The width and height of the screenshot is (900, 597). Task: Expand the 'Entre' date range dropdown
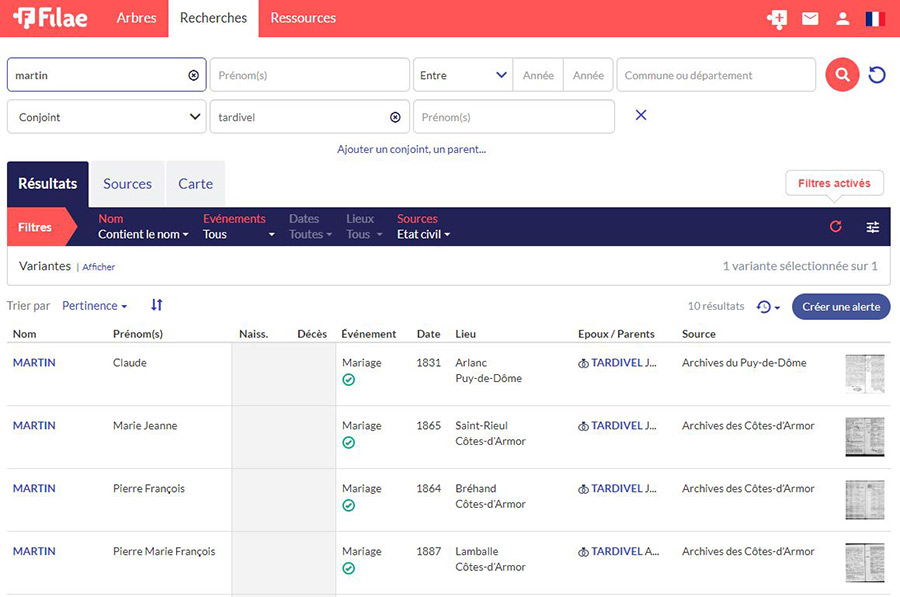(462, 75)
